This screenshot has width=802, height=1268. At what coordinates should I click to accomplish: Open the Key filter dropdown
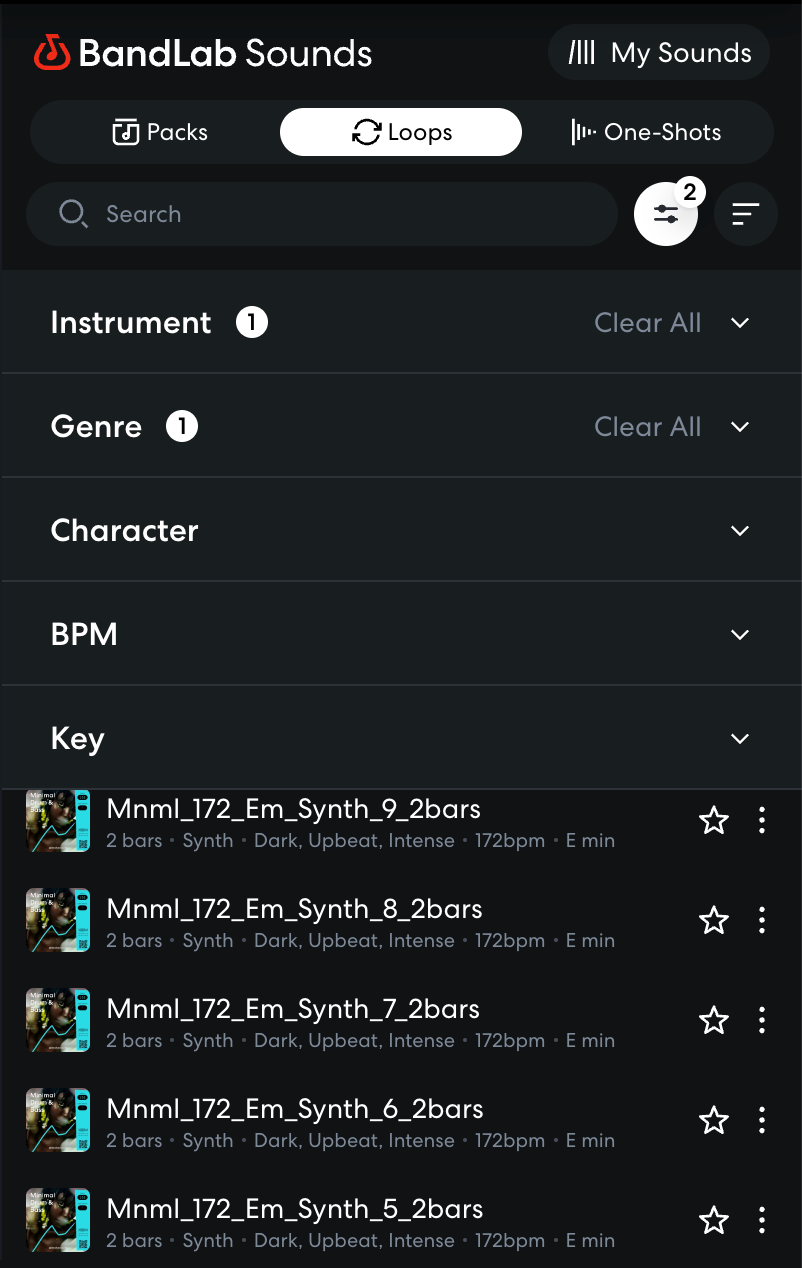click(x=740, y=738)
